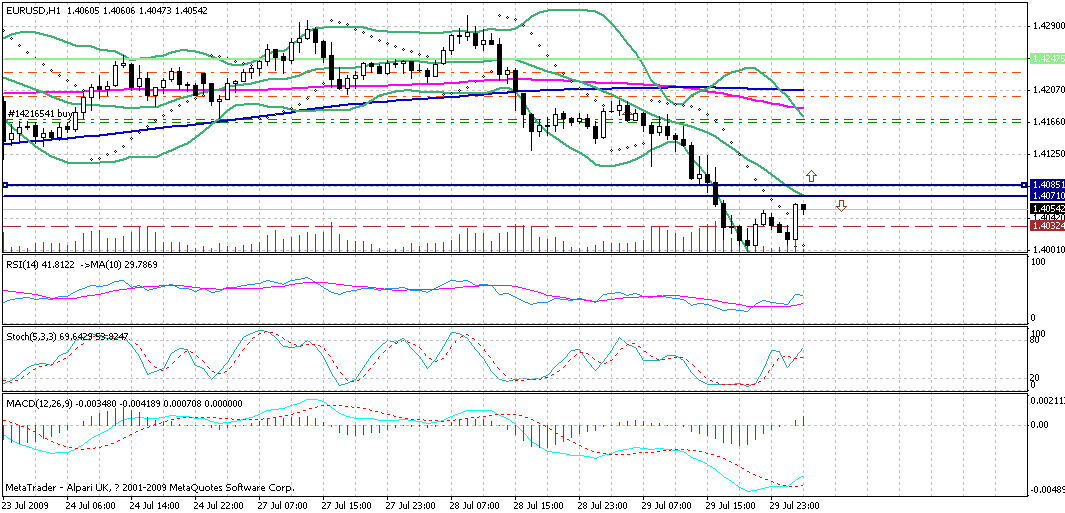Select the light green horizontal line at 1.42475
This screenshot has width=1065, height=513.
click(515, 59)
